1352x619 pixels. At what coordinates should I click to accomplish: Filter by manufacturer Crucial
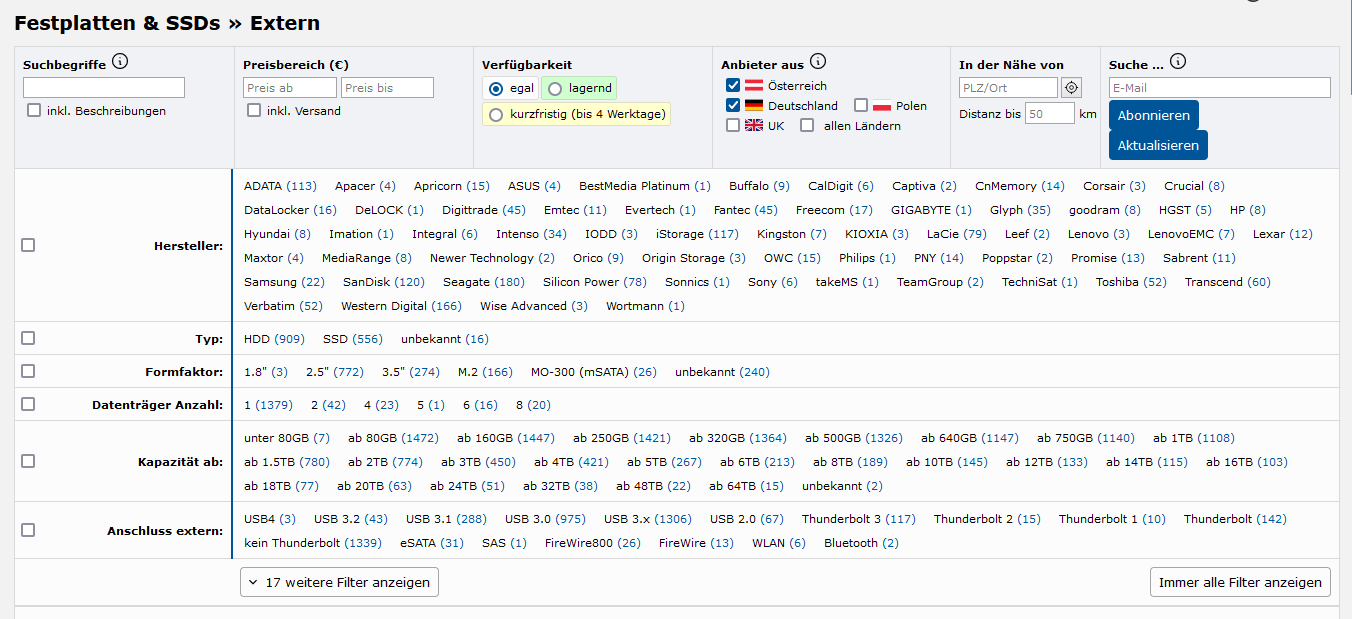1194,186
